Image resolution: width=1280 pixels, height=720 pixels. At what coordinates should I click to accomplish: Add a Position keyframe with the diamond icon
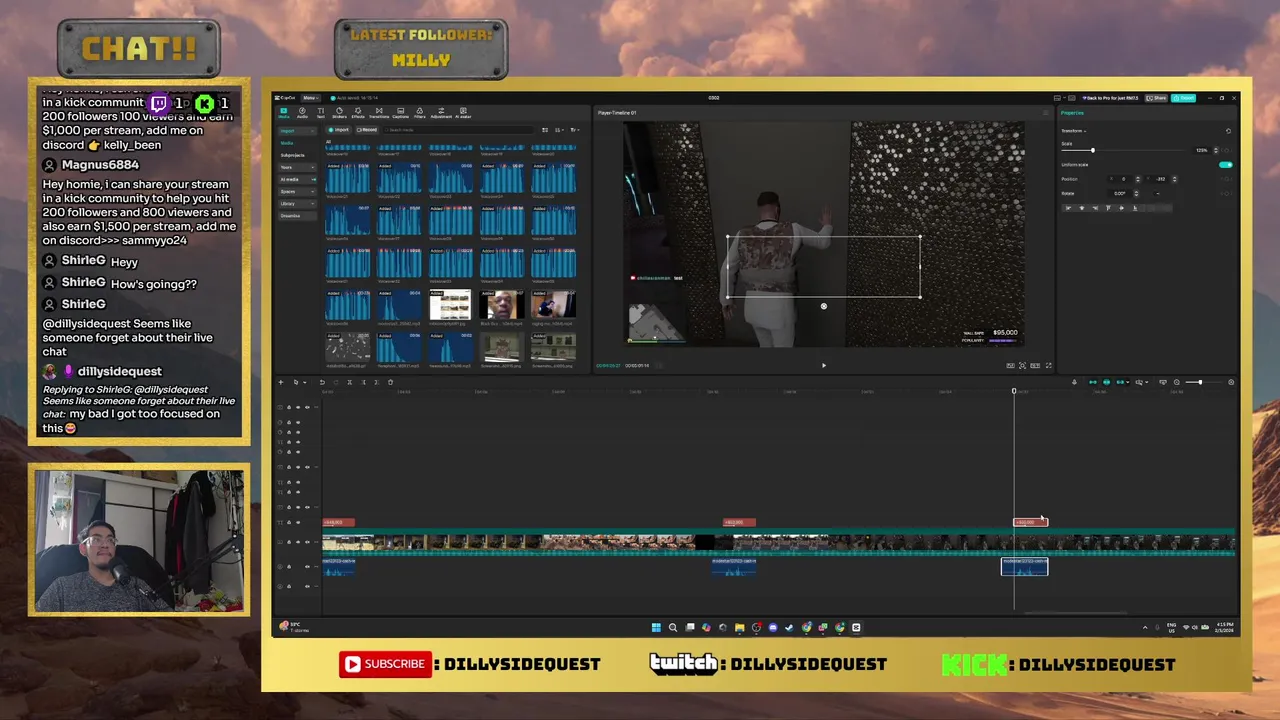pos(1227,179)
